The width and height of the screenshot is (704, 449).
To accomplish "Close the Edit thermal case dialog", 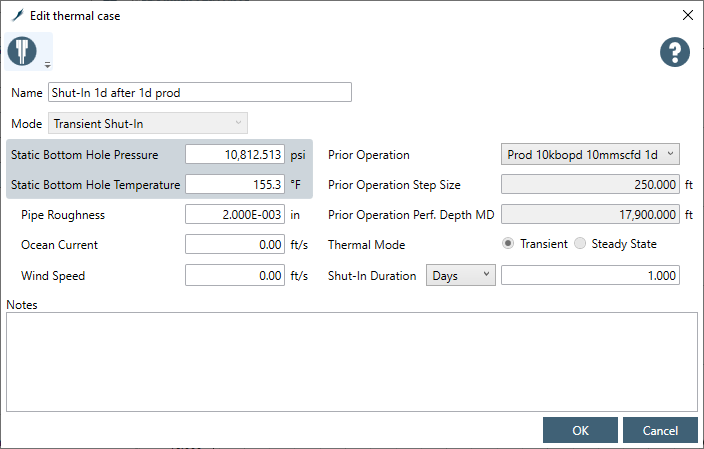I will pos(687,15).
